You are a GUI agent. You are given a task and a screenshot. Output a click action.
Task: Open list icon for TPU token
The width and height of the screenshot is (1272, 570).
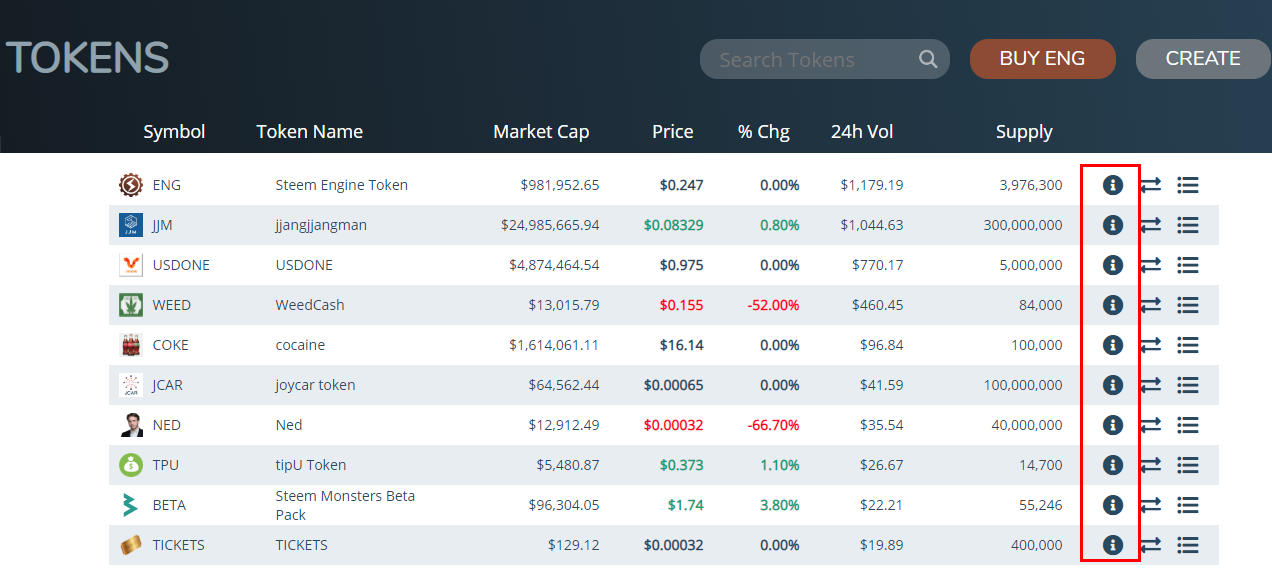pyautogui.click(x=1188, y=465)
